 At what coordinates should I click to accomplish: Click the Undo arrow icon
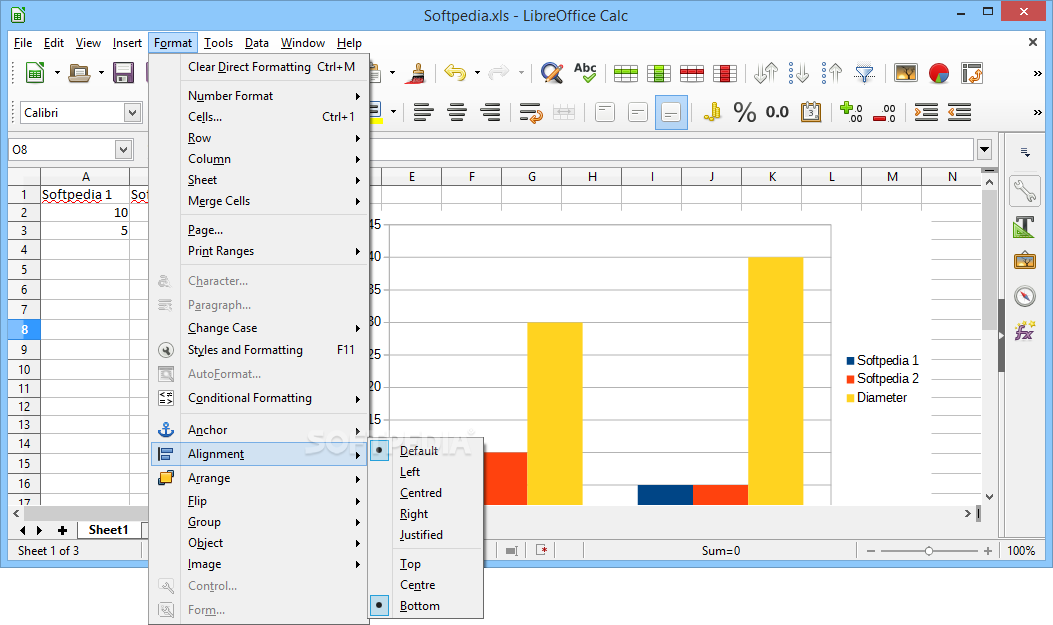click(x=455, y=73)
